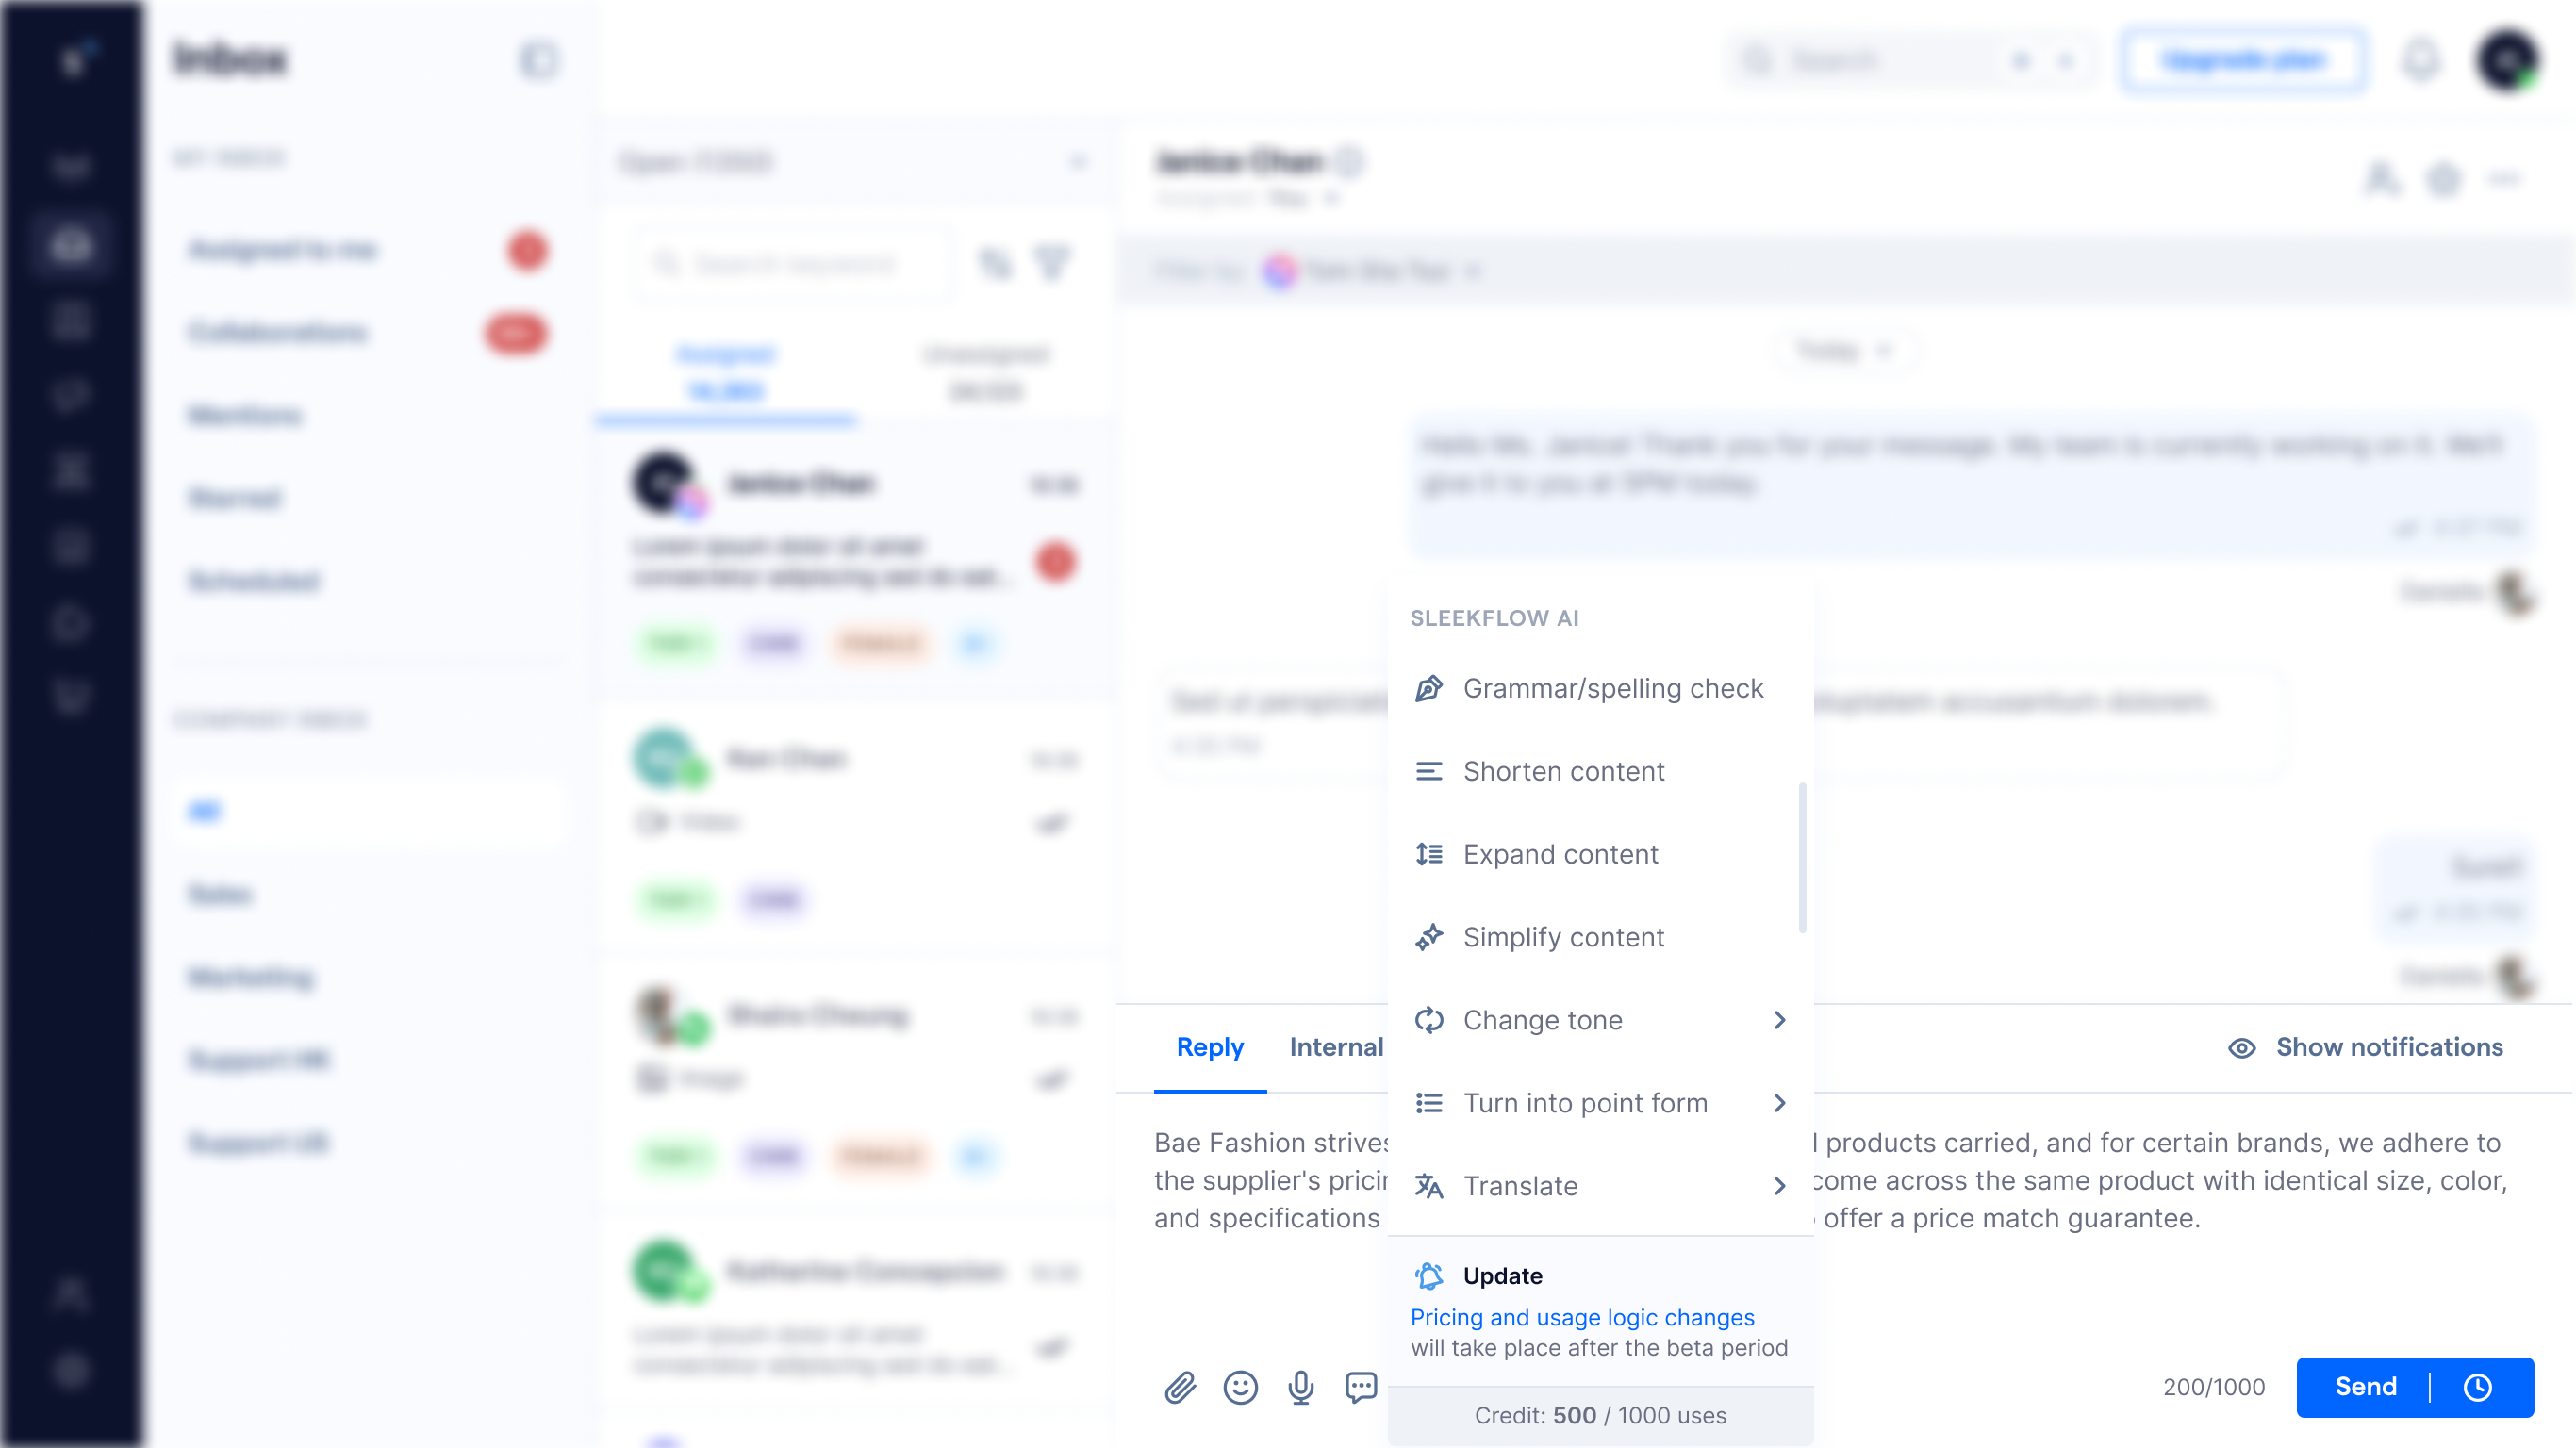
Task: Select the Simplify content option
Action: (1564, 937)
